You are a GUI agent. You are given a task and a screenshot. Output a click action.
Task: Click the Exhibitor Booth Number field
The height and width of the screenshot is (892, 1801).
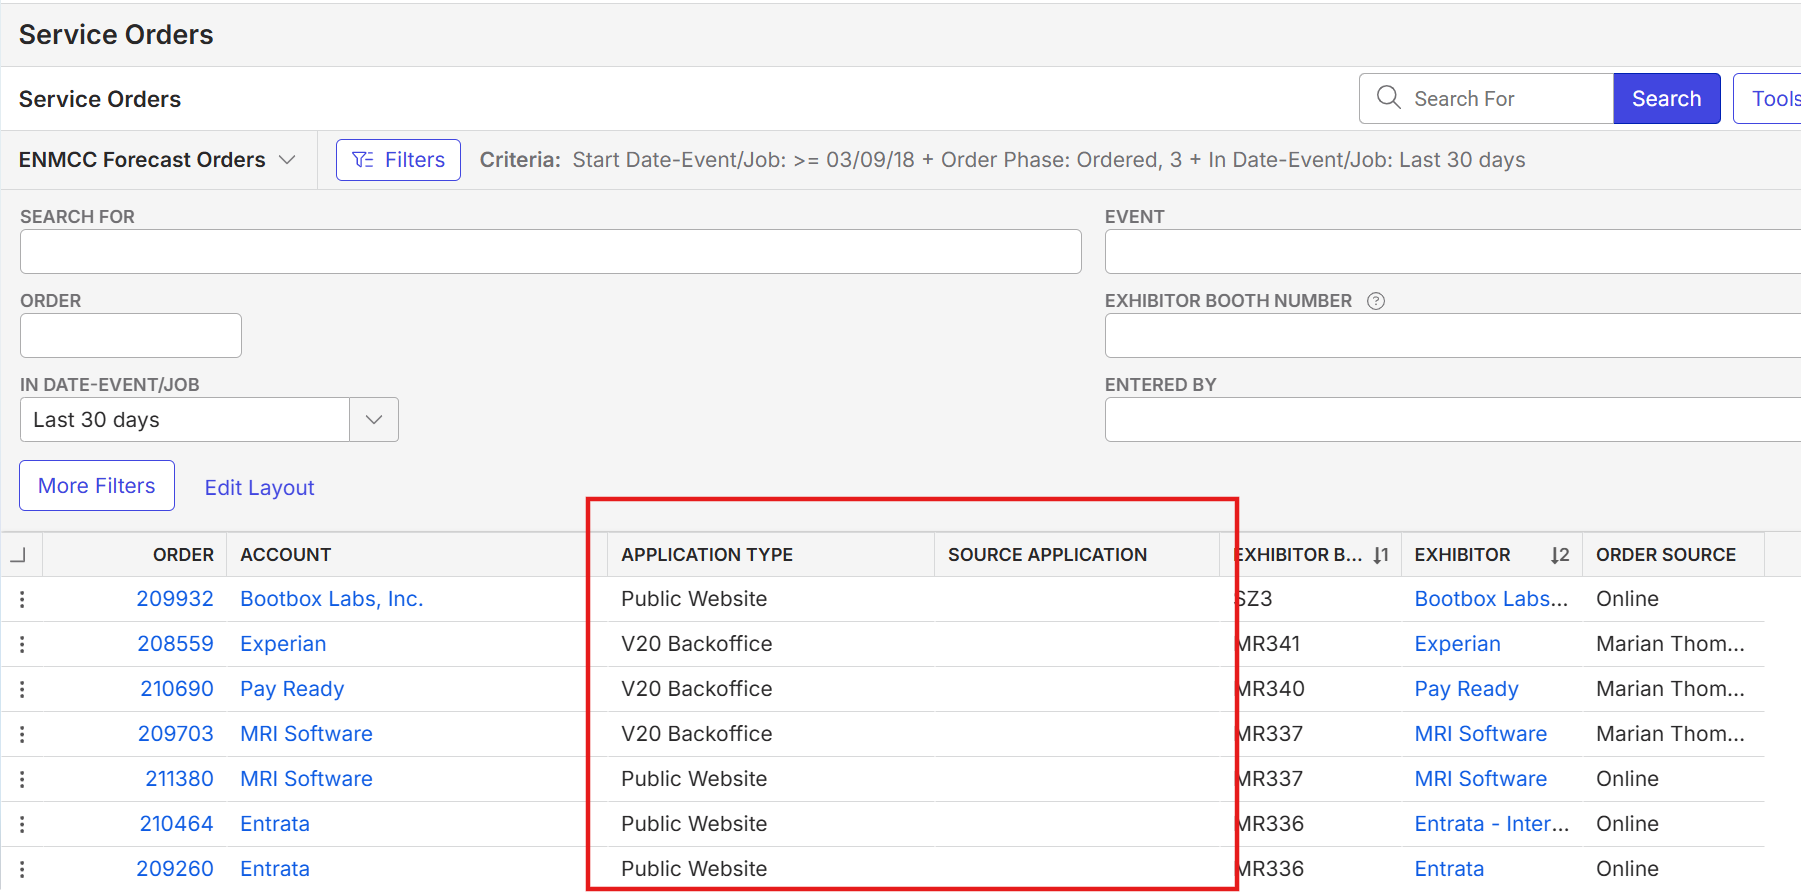pos(1452,336)
